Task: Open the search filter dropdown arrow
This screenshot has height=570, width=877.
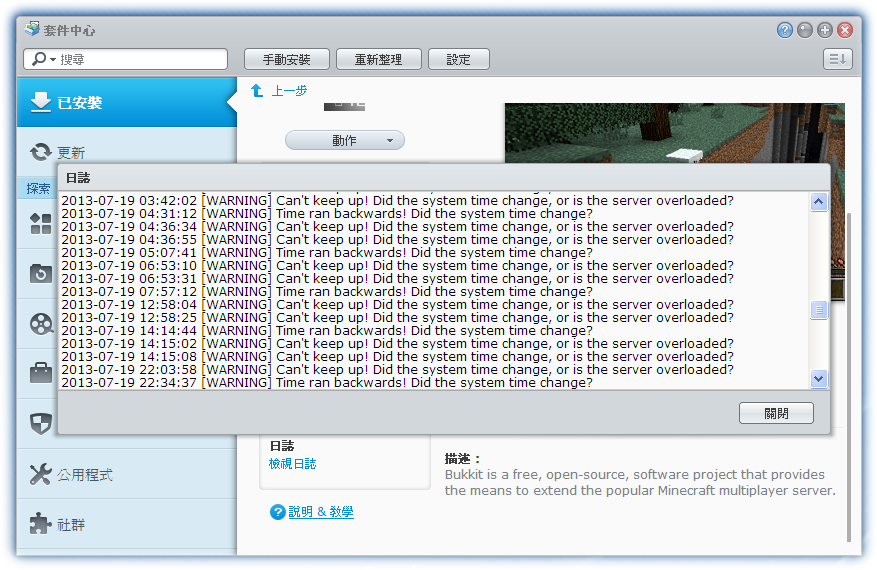Action: (53, 59)
